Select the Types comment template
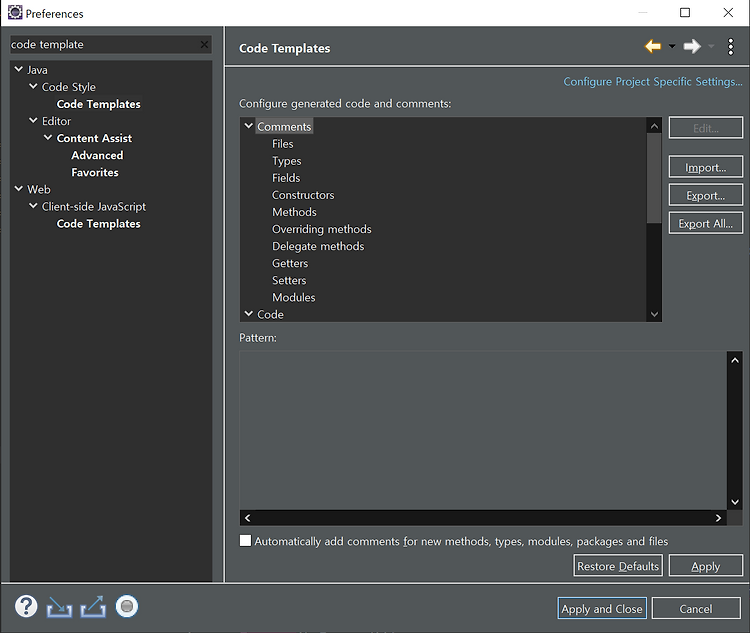750x633 pixels. (x=287, y=161)
